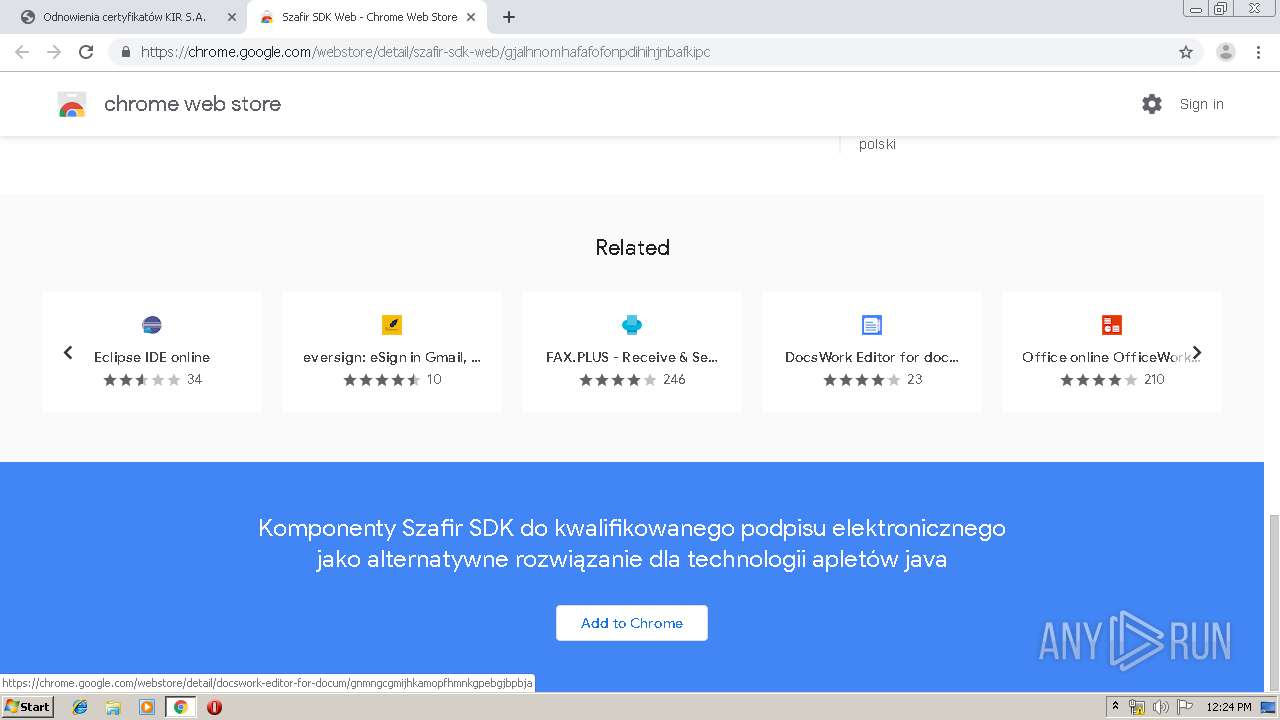Show next related extensions
This screenshot has width=1280, height=720.
click(1197, 352)
